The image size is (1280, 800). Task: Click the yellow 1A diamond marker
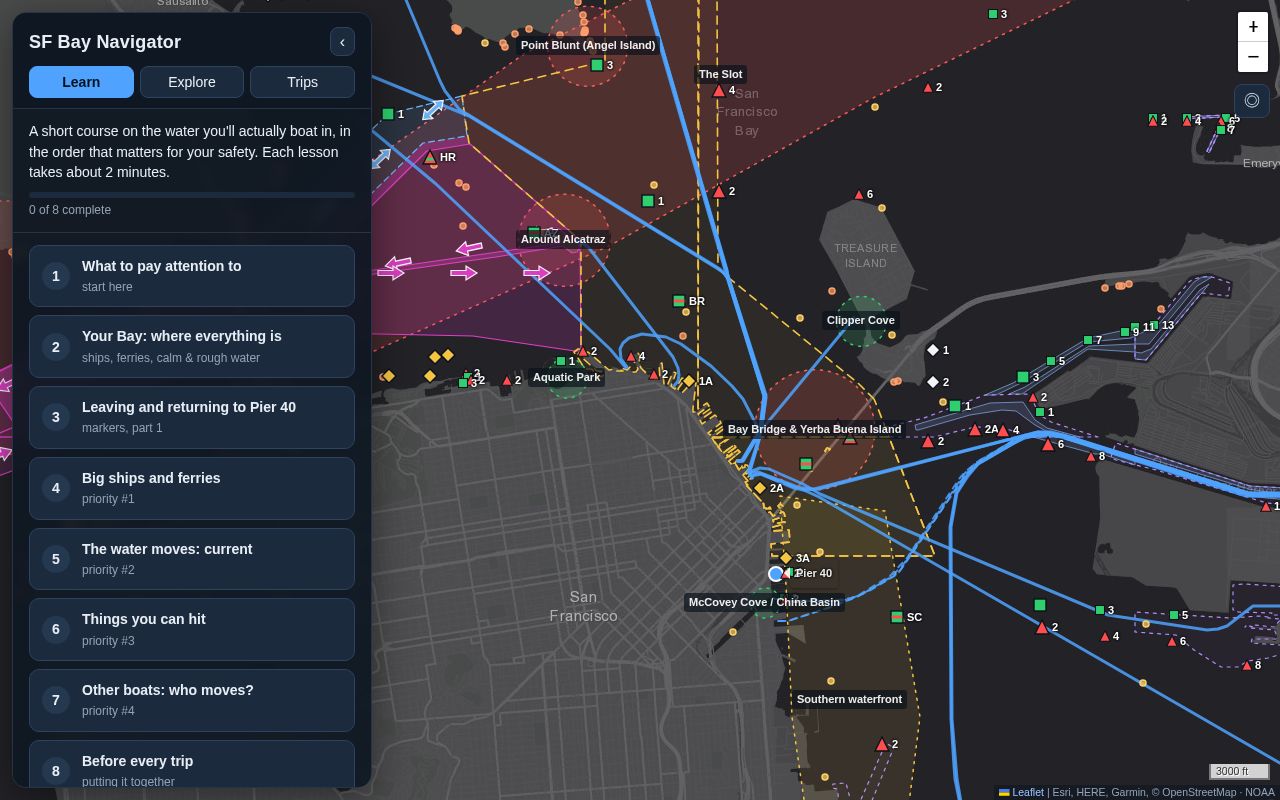[x=689, y=381]
